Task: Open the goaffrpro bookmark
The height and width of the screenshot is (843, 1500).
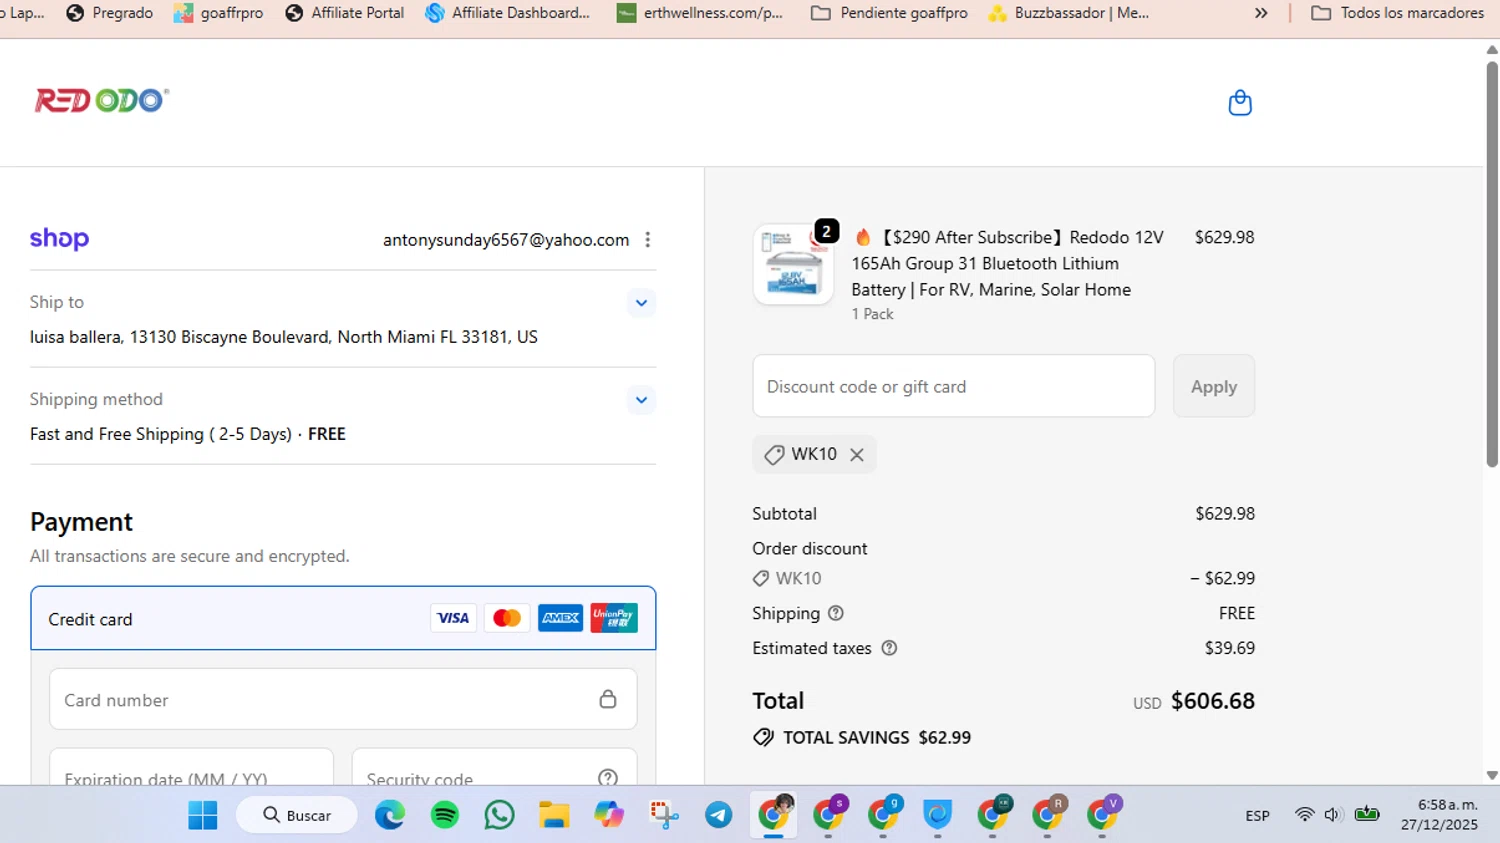Action: point(219,13)
